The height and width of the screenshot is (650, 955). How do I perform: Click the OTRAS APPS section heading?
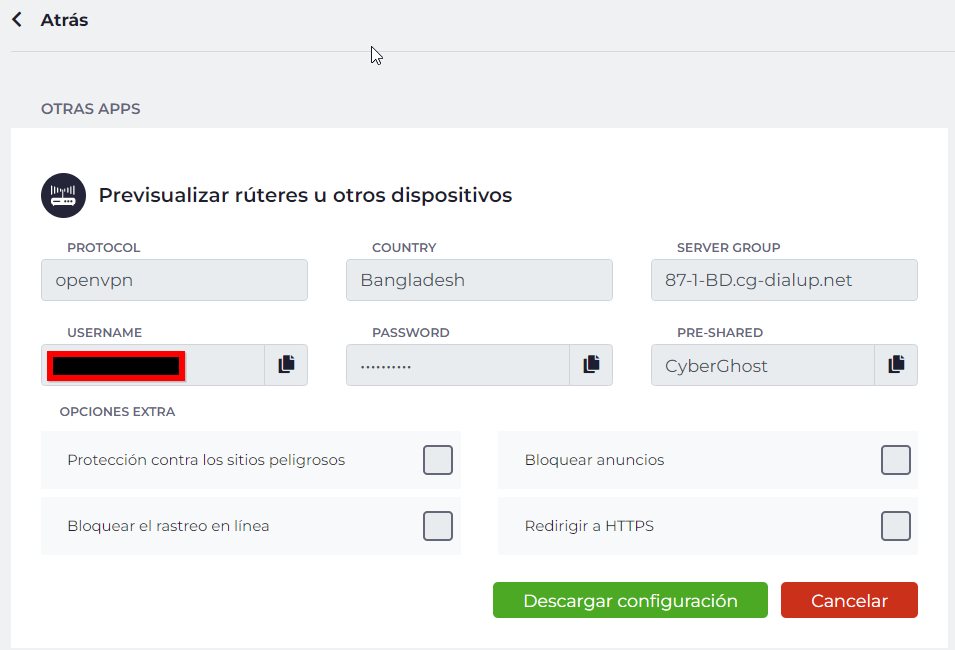(x=90, y=109)
